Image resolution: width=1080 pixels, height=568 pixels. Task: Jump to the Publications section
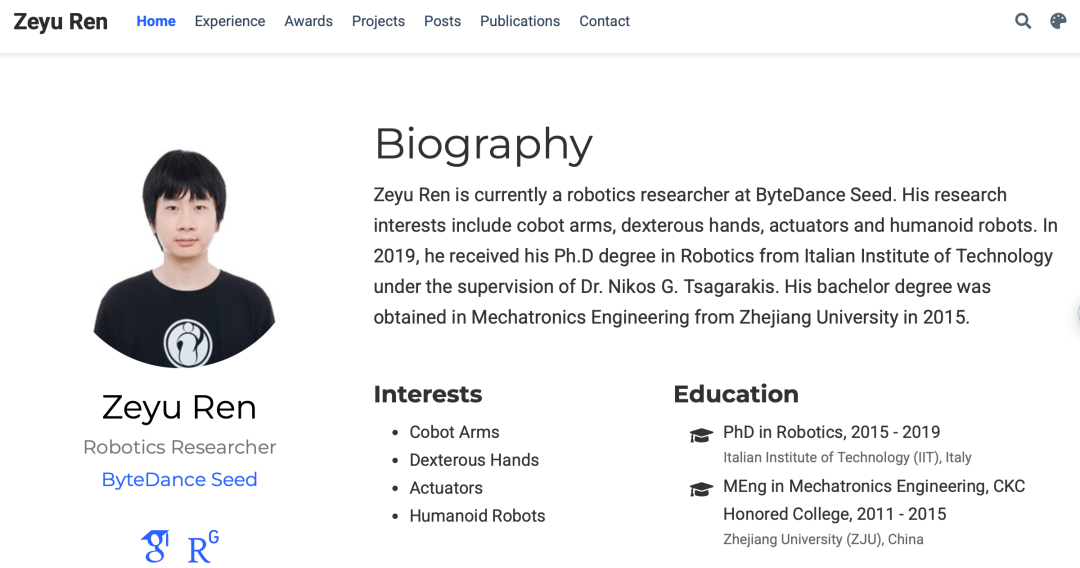pyautogui.click(x=520, y=21)
